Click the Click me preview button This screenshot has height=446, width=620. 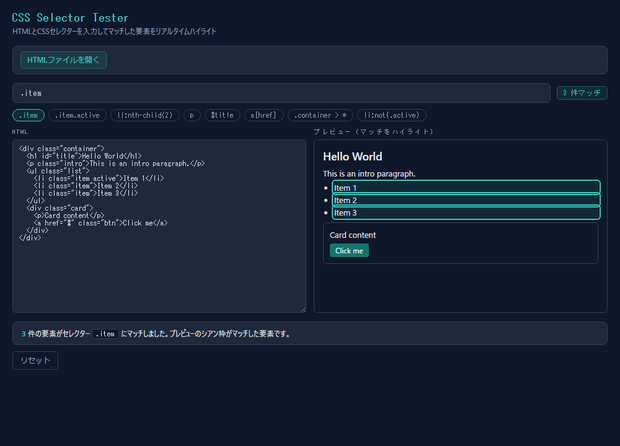click(x=349, y=251)
